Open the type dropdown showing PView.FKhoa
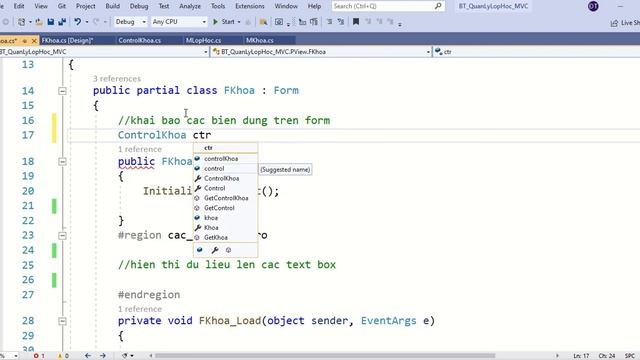 click(321, 52)
